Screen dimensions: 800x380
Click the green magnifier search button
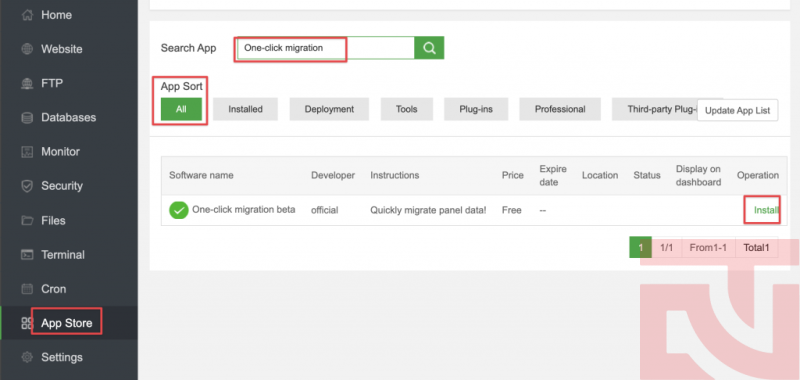coord(429,48)
